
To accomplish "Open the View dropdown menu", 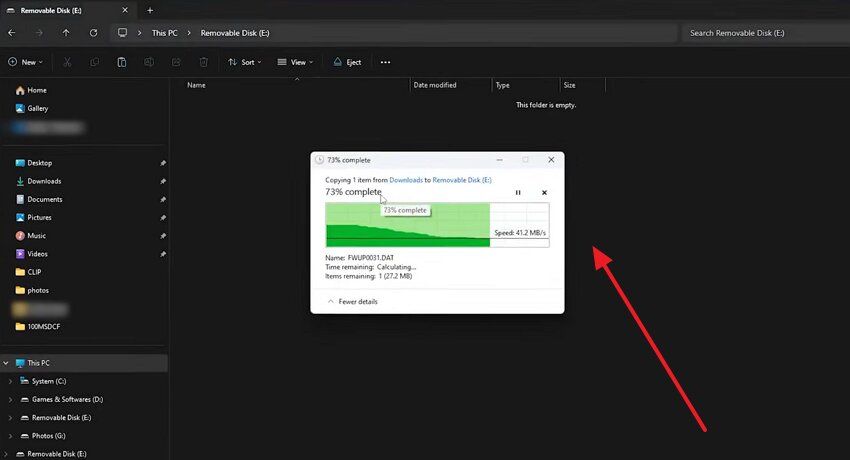I will tap(295, 62).
